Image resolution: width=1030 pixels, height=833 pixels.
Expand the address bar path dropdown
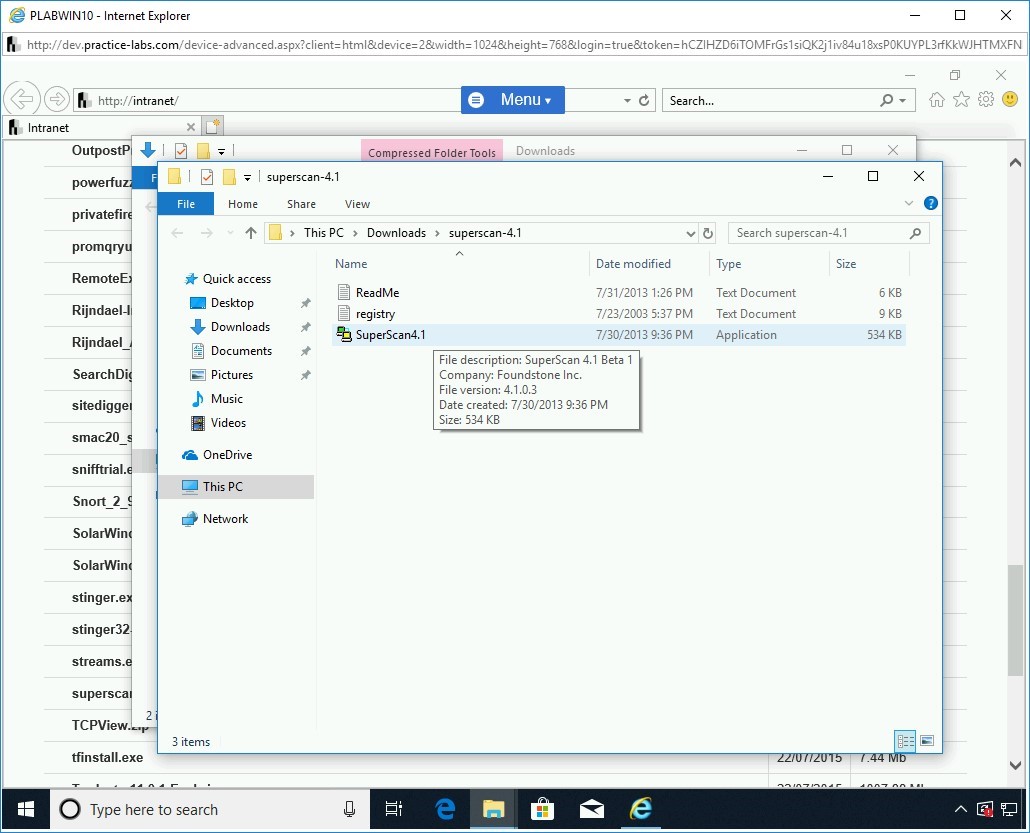(x=690, y=233)
